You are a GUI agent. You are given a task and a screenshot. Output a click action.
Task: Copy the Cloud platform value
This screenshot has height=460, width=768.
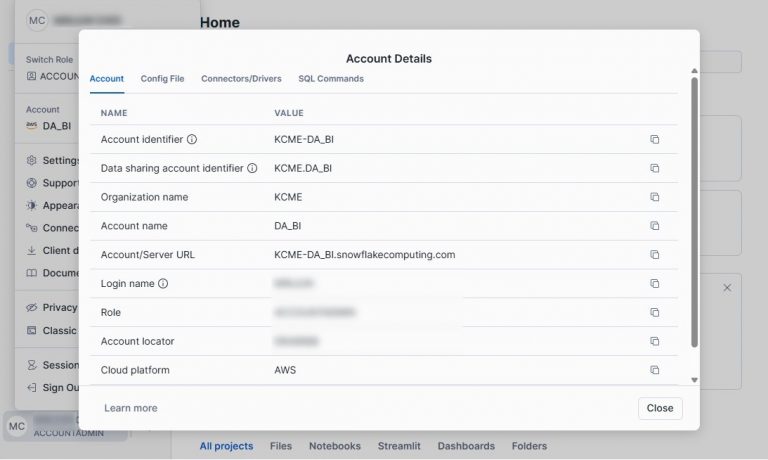655,370
